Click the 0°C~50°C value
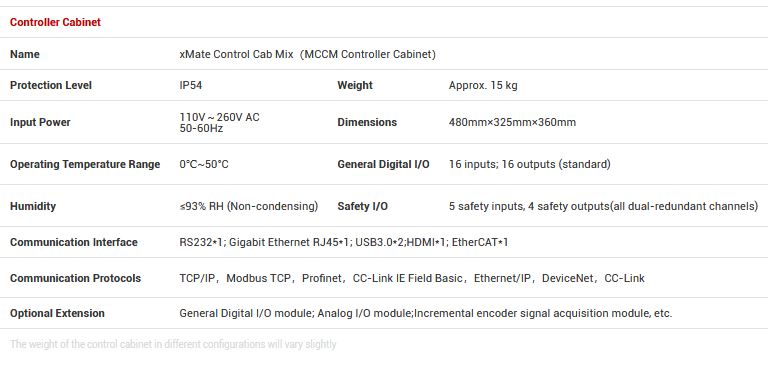This screenshot has width=774, height=368. click(204, 164)
